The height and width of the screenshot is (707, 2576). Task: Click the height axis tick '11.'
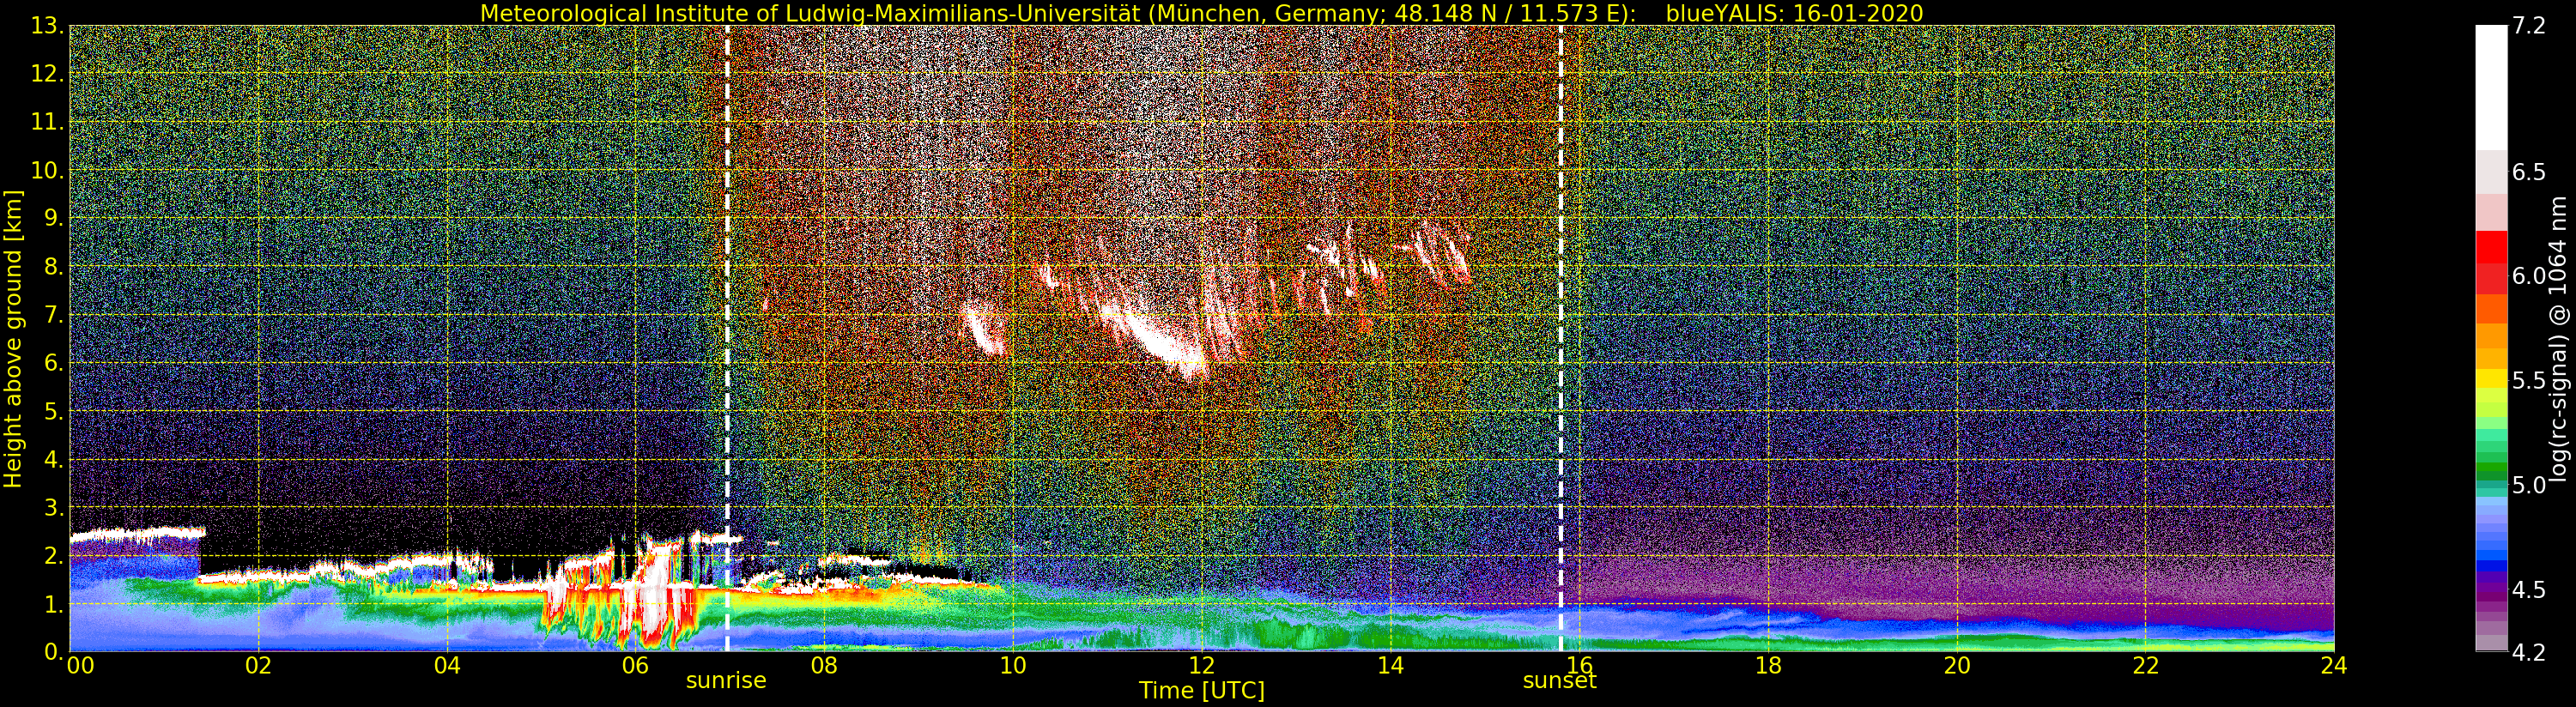(48, 122)
